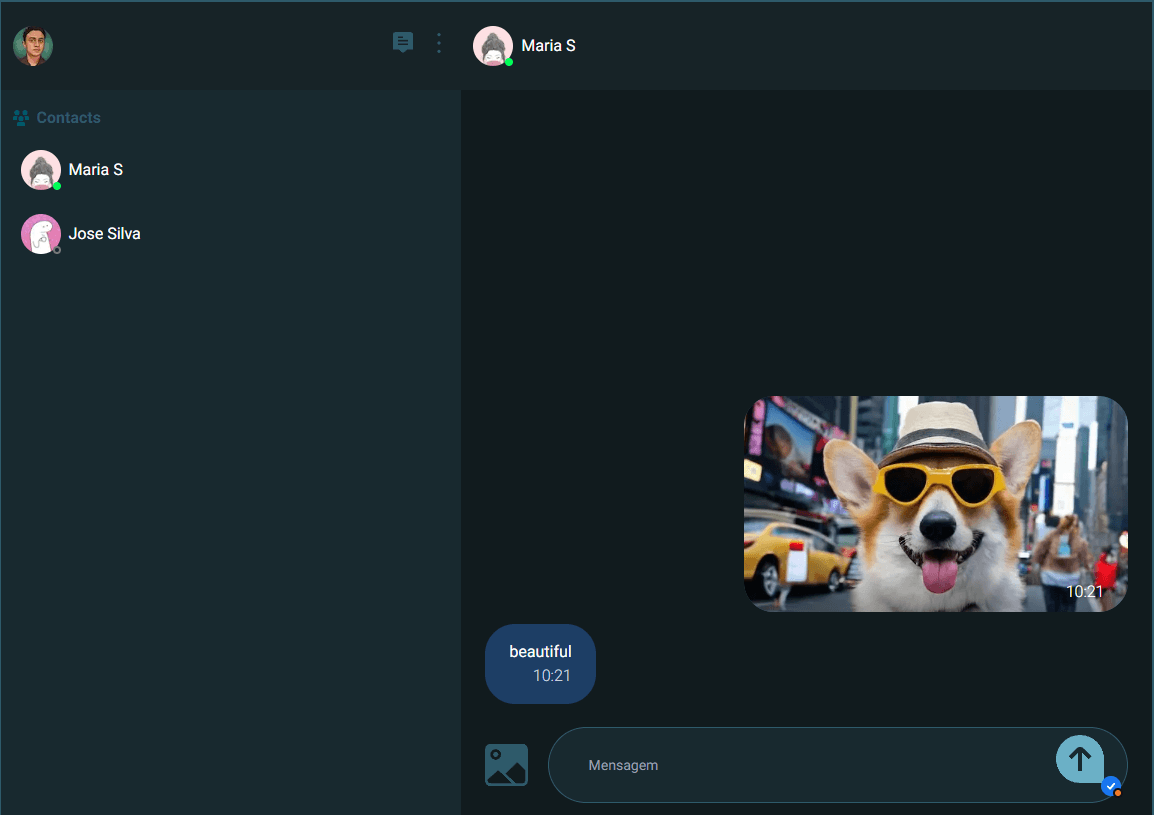The height and width of the screenshot is (815, 1154).
Task: Click the Contacts heading label
Action: (68, 117)
